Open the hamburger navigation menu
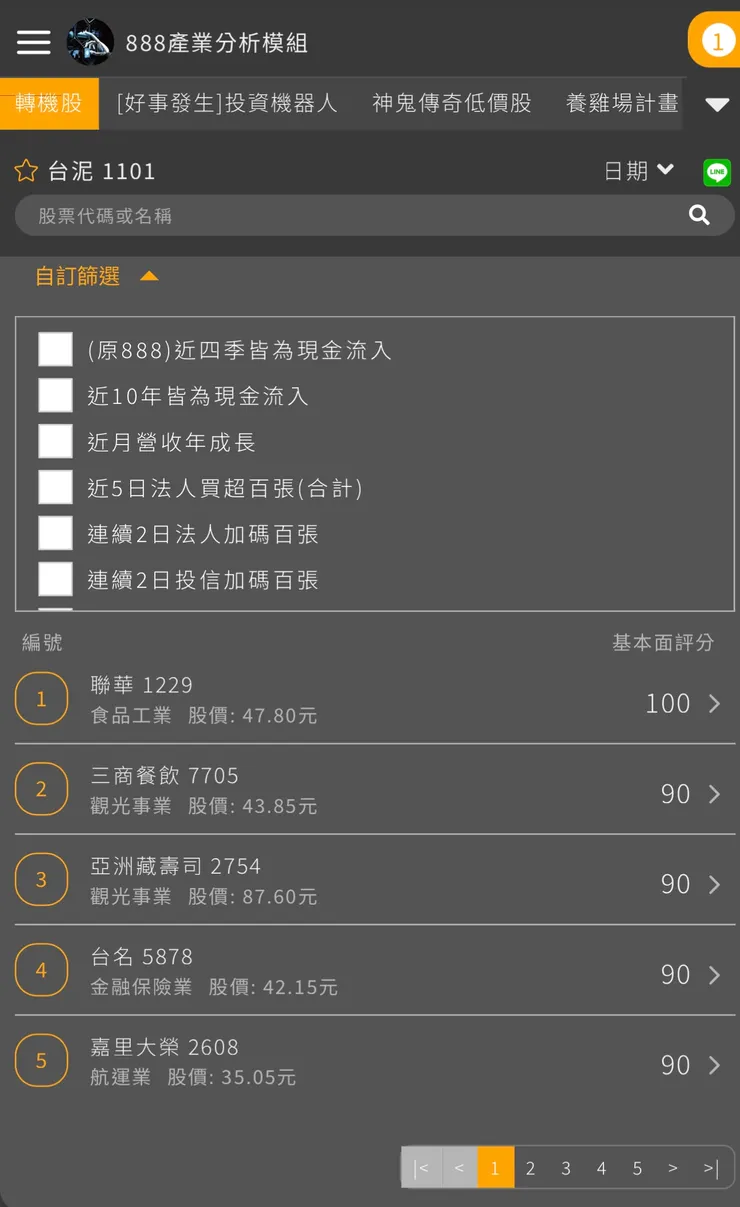The height and width of the screenshot is (1207, 740). click(33, 42)
